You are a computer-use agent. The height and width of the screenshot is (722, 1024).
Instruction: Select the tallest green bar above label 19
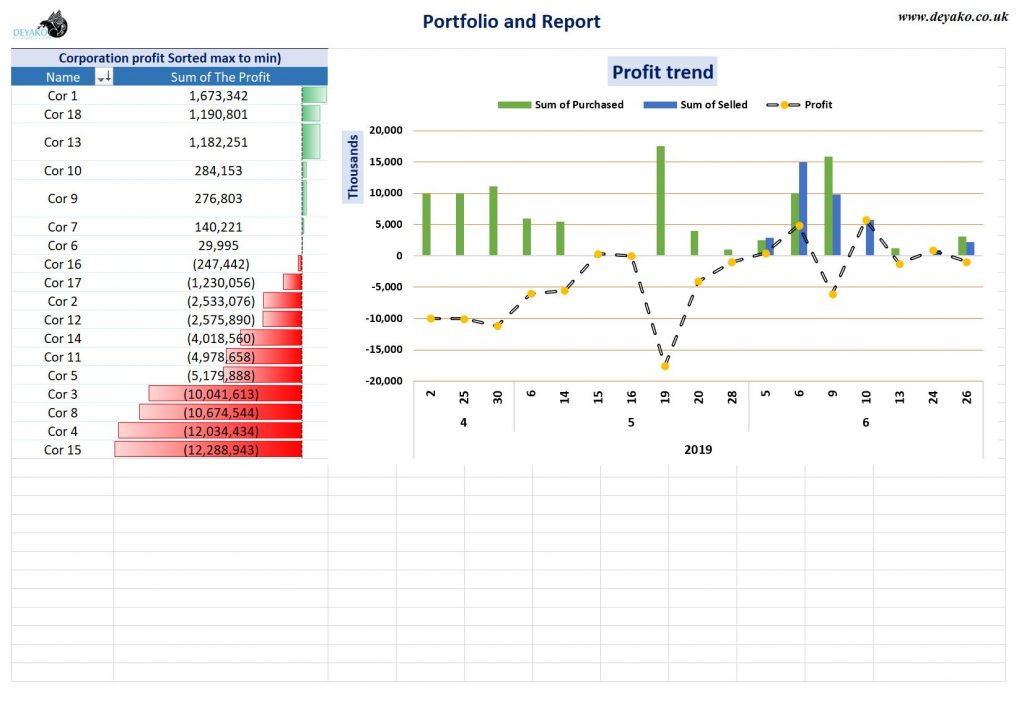pyautogui.click(x=661, y=200)
